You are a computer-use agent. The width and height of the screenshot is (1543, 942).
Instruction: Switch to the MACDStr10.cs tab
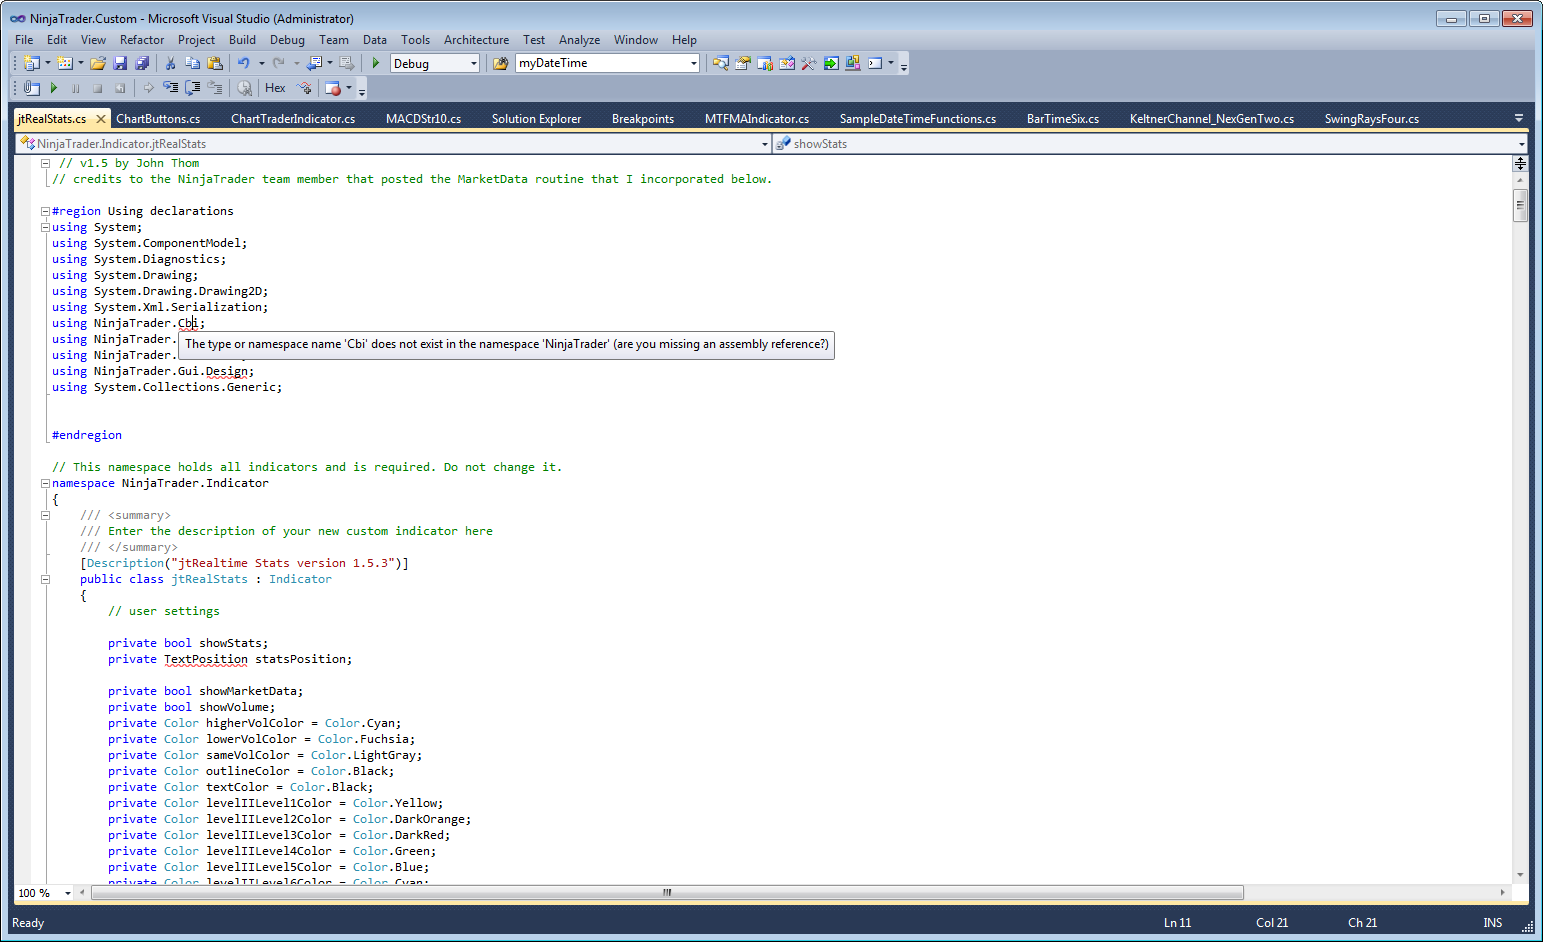(x=423, y=119)
